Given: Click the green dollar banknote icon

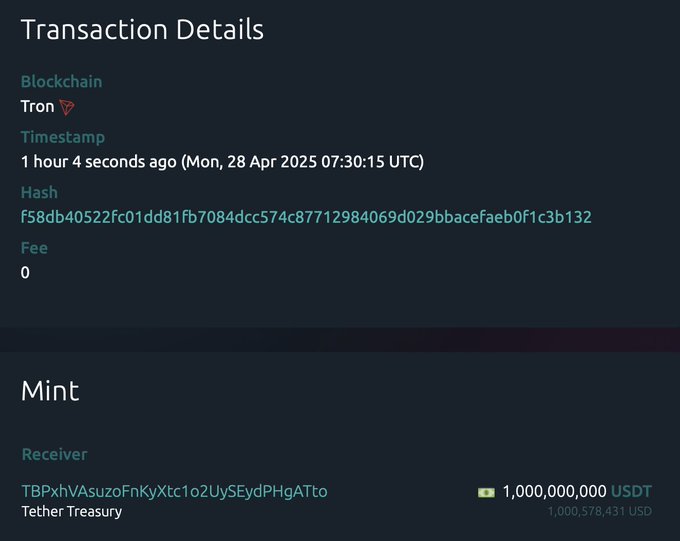Looking at the screenshot, I should pos(486,492).
